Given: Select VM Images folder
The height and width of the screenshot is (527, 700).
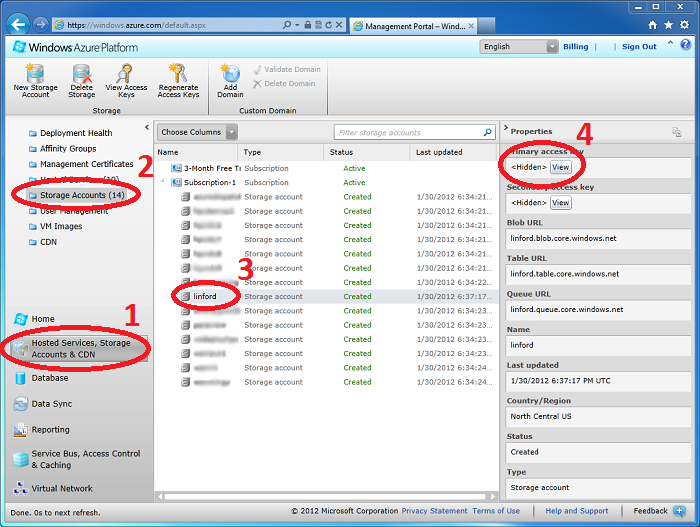Looking at the screenshot, I should pyautogui.click(x=55, y=226).
